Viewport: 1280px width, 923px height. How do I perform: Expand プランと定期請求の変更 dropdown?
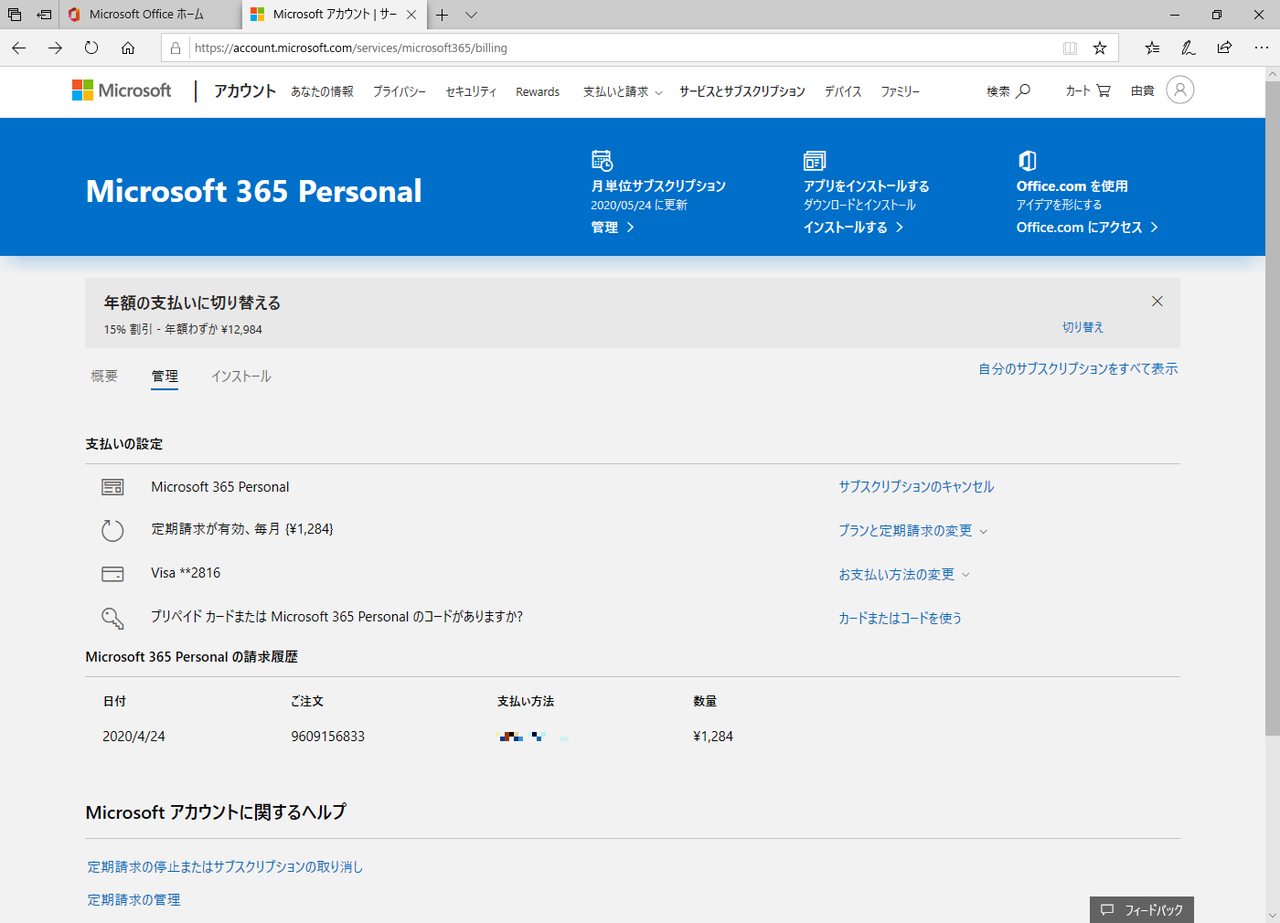[x=913, y=531]
